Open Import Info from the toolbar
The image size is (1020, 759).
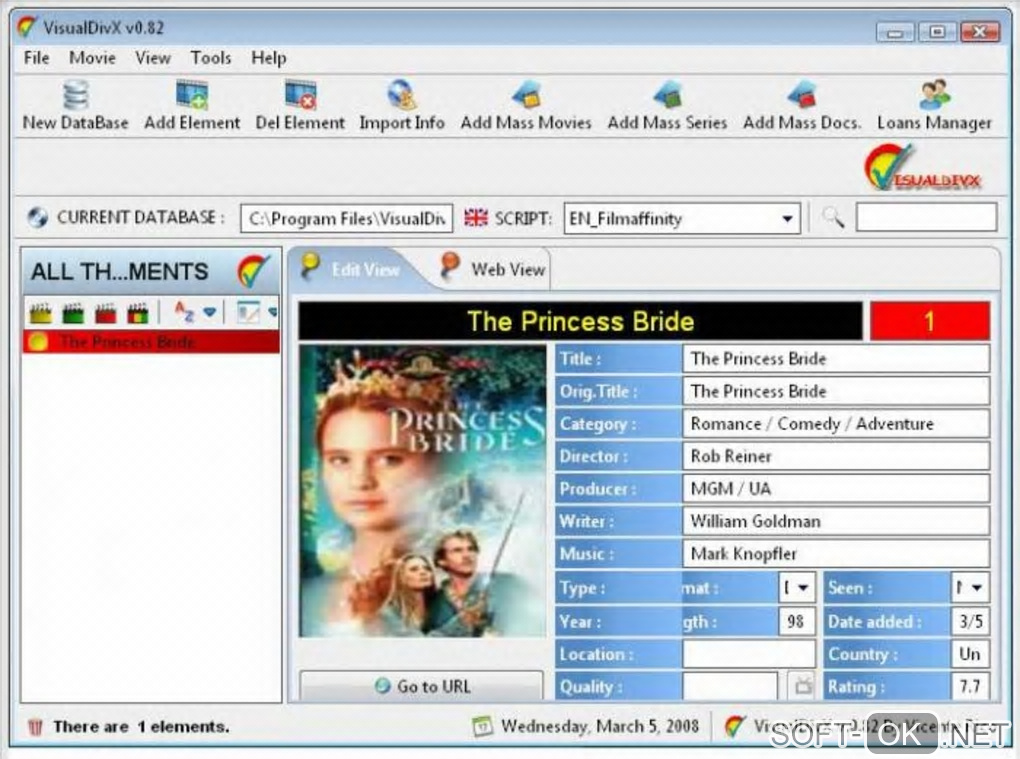click(401, 95)
